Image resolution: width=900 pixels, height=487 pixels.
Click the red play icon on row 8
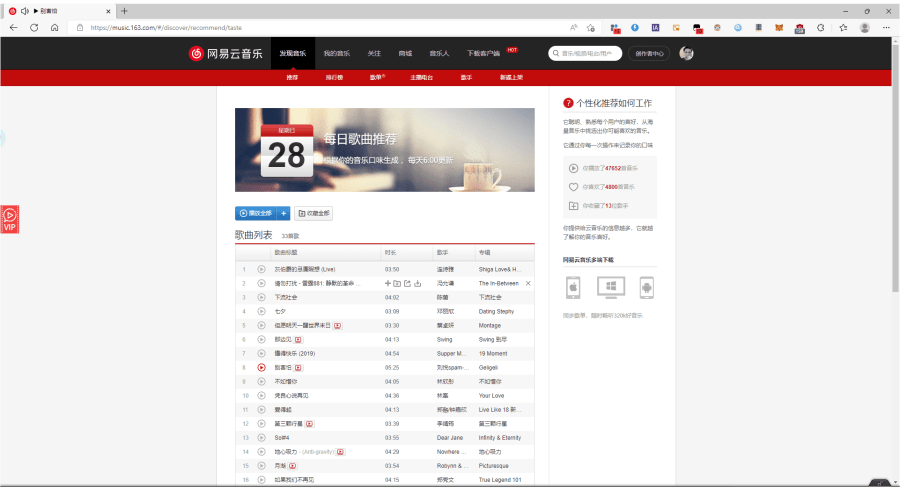(x=261, y=368)
